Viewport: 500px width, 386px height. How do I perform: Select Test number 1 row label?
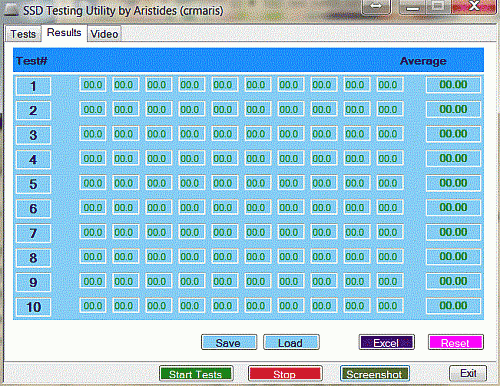click(x=33, y=86)
